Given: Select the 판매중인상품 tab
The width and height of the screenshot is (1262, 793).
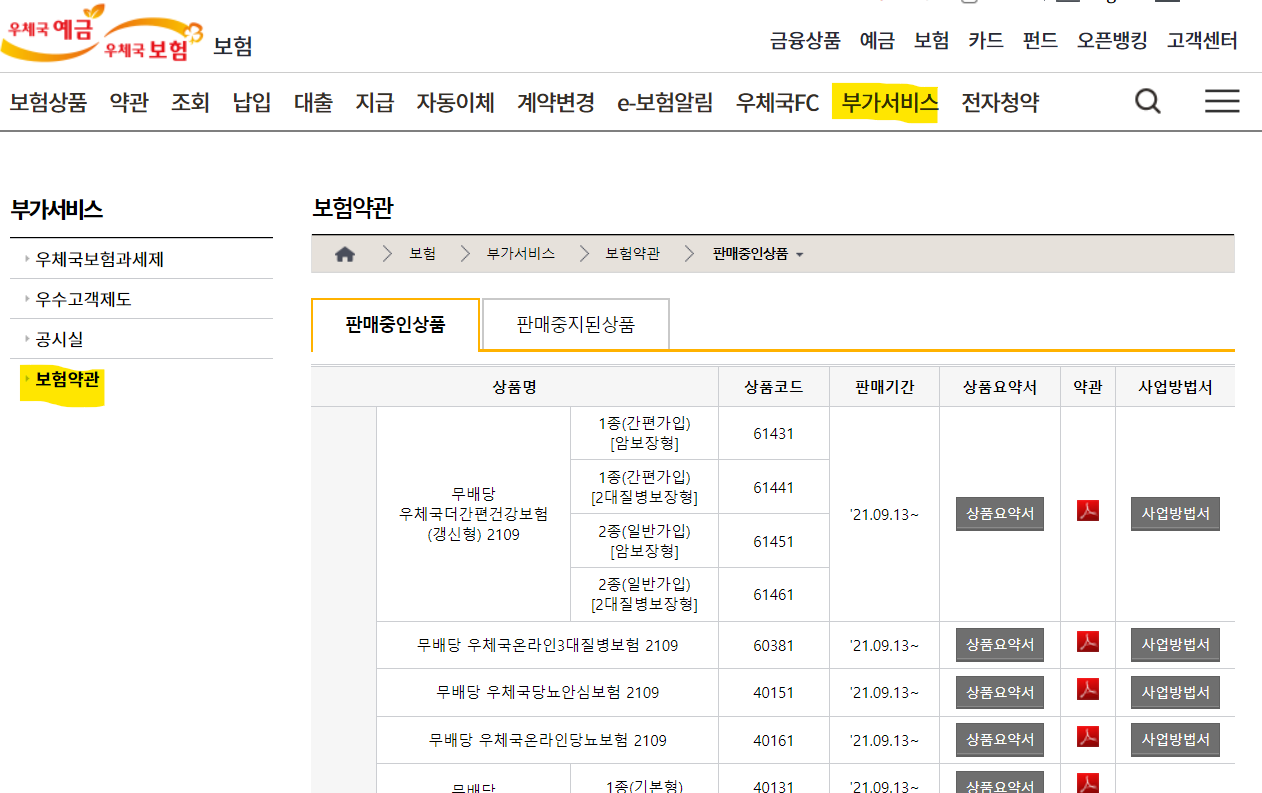Looking at the screenshot, I should (x=395, y=324).
